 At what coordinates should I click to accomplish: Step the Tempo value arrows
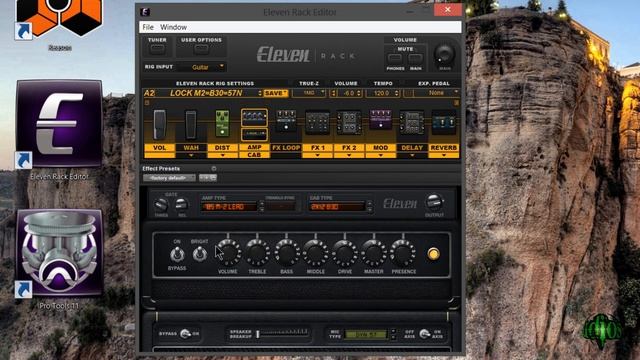tap(396, 93)
